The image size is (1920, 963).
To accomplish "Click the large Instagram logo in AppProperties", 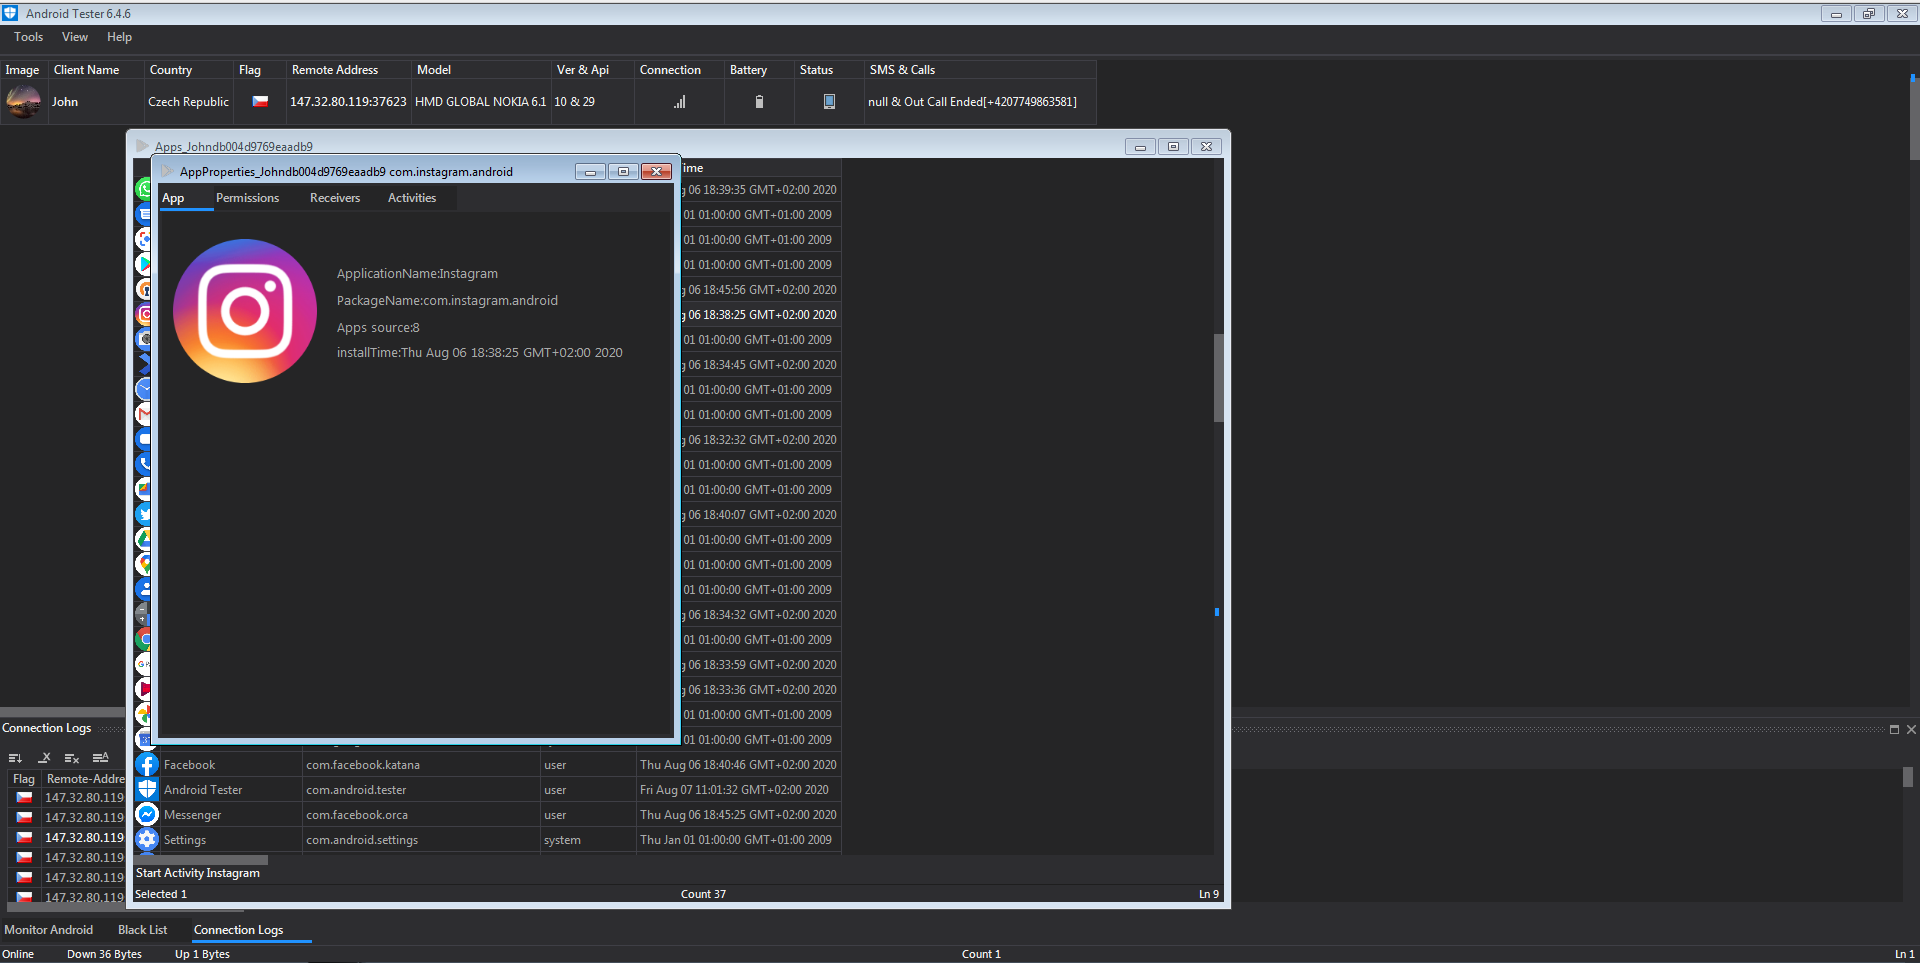I will (x=245, y=311).
